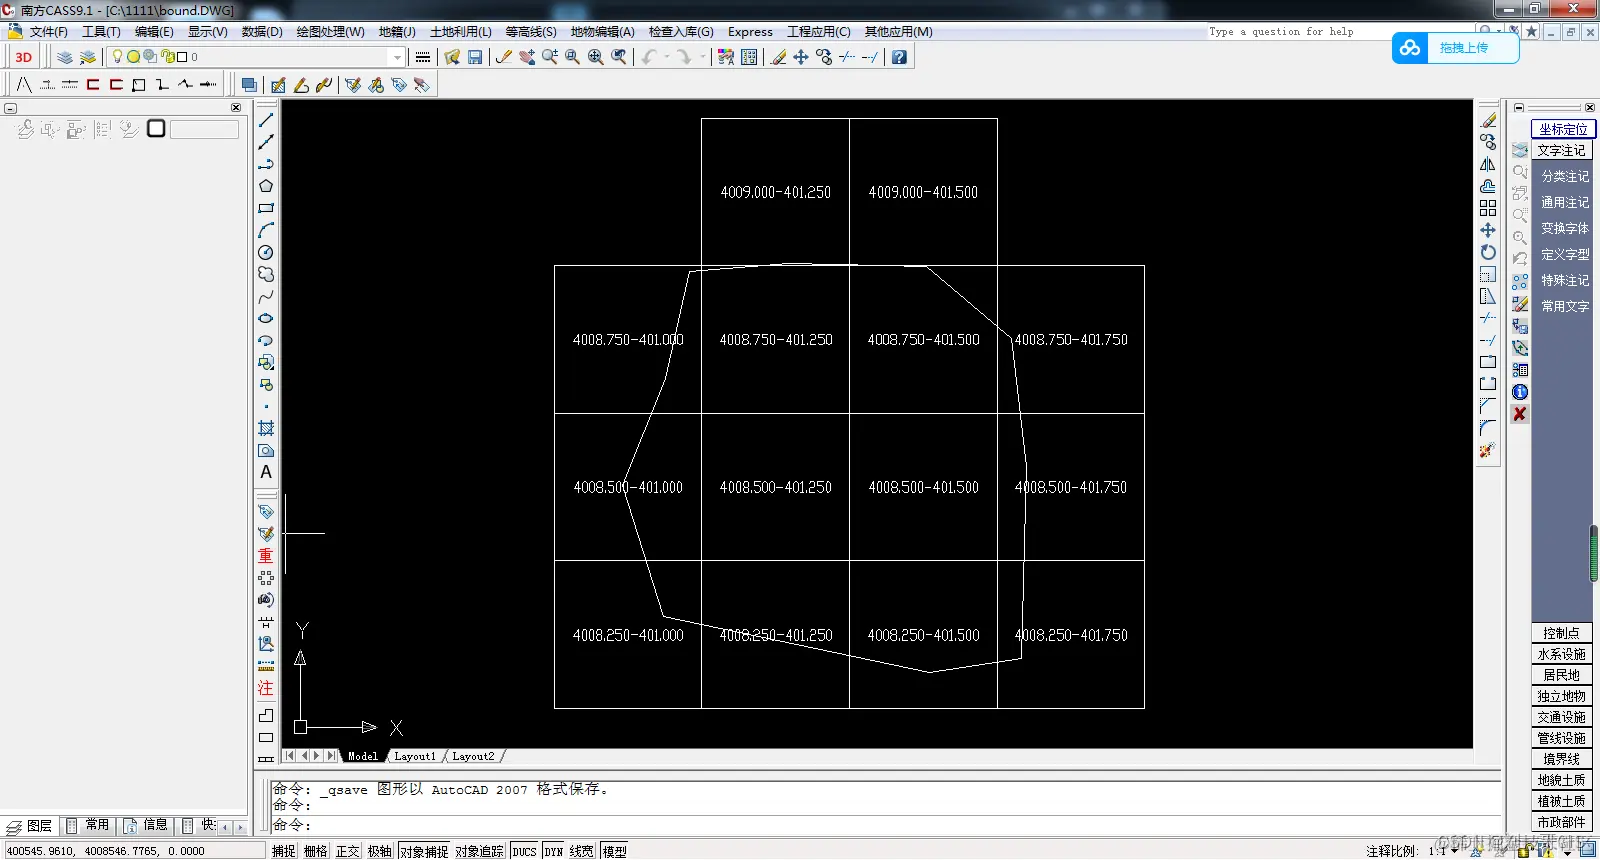
Task: Open the layer dropdown in top toolbar
Action: tap(398, 57)
